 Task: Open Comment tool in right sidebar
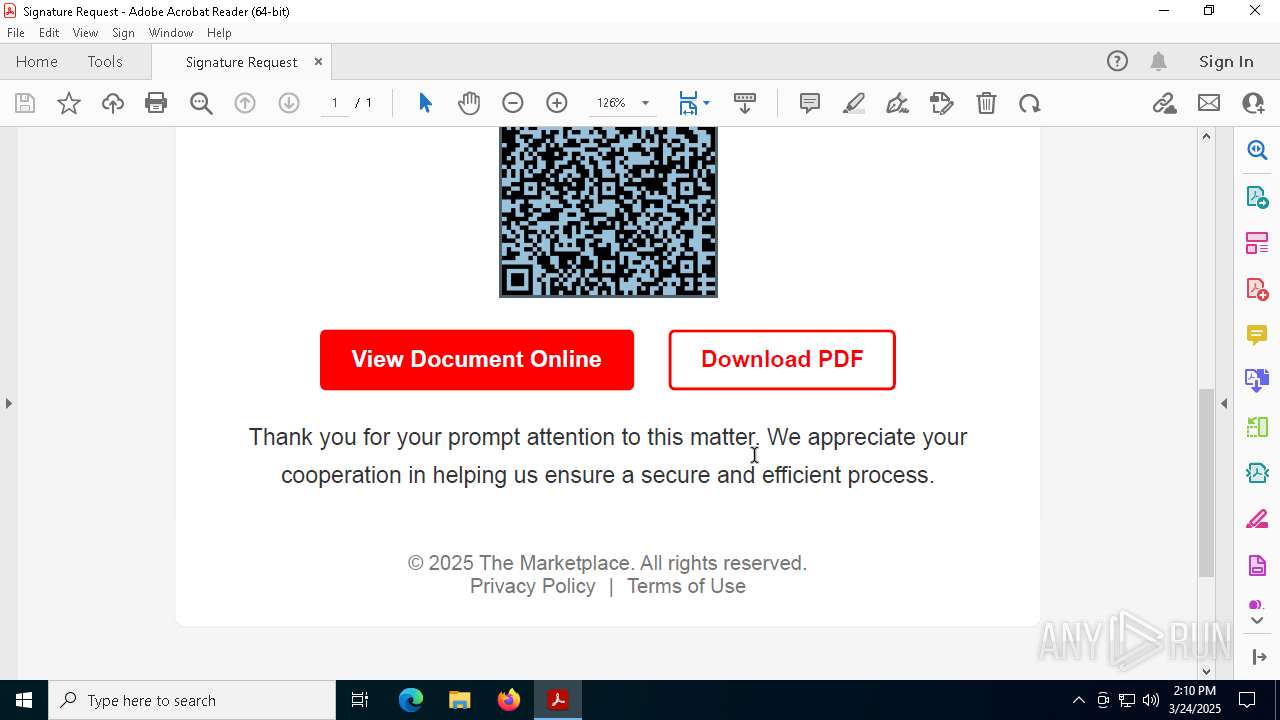1257,335
